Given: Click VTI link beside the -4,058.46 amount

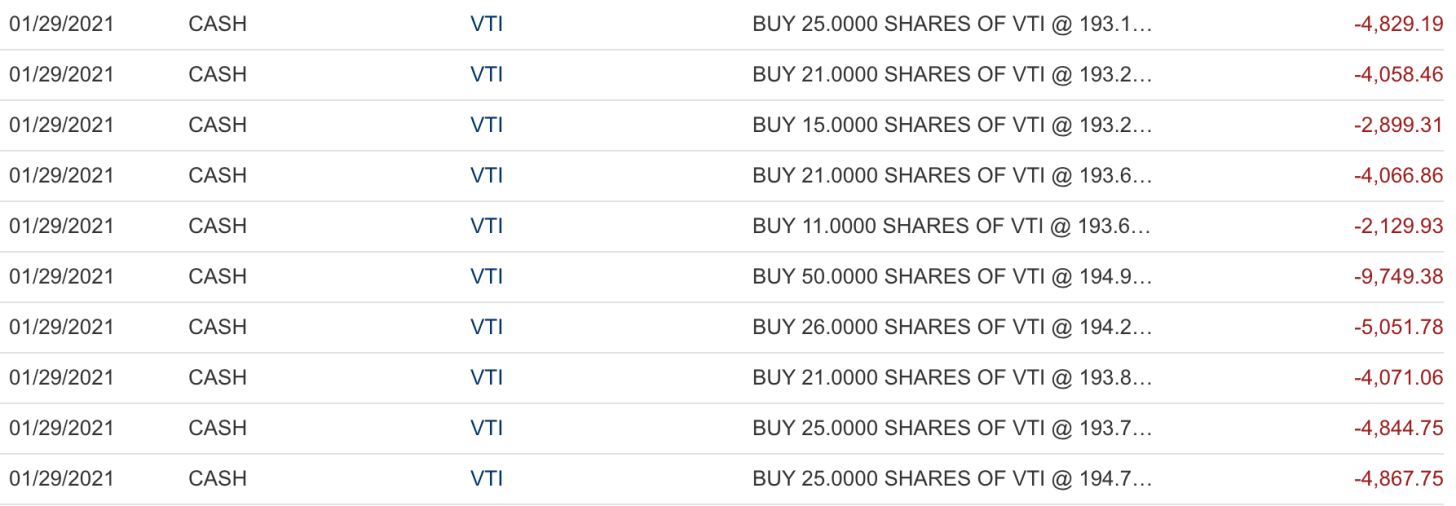Looking at the screenshot, I should [x=486, y=74].
